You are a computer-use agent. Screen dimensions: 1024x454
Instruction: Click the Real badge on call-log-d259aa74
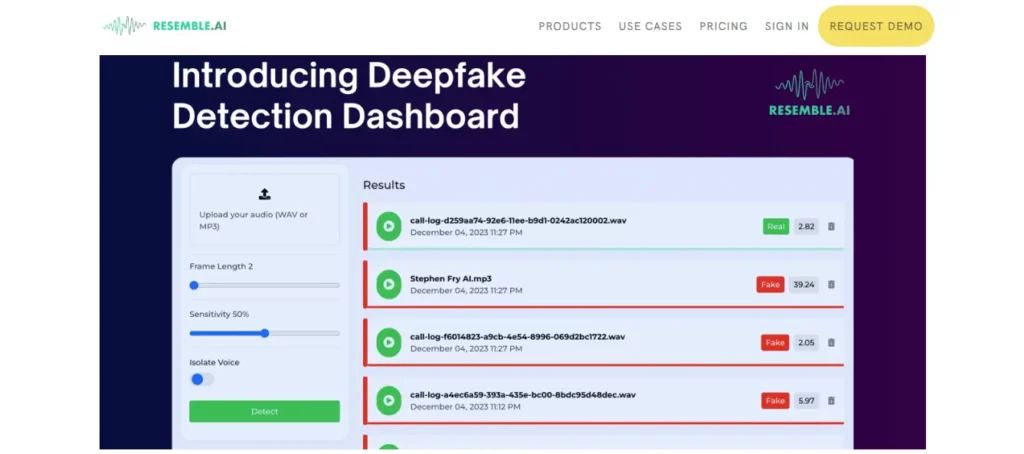click(x=776, y=226)
